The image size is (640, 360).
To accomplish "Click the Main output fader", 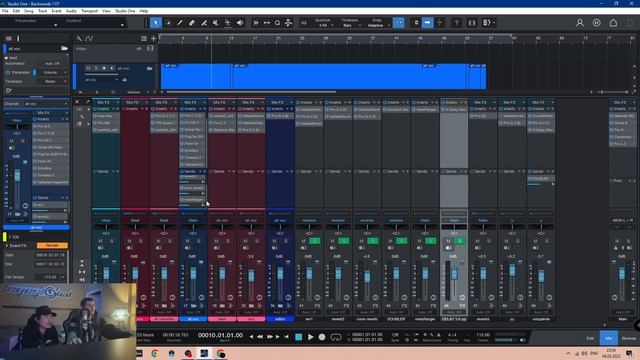I will [622, 273].
